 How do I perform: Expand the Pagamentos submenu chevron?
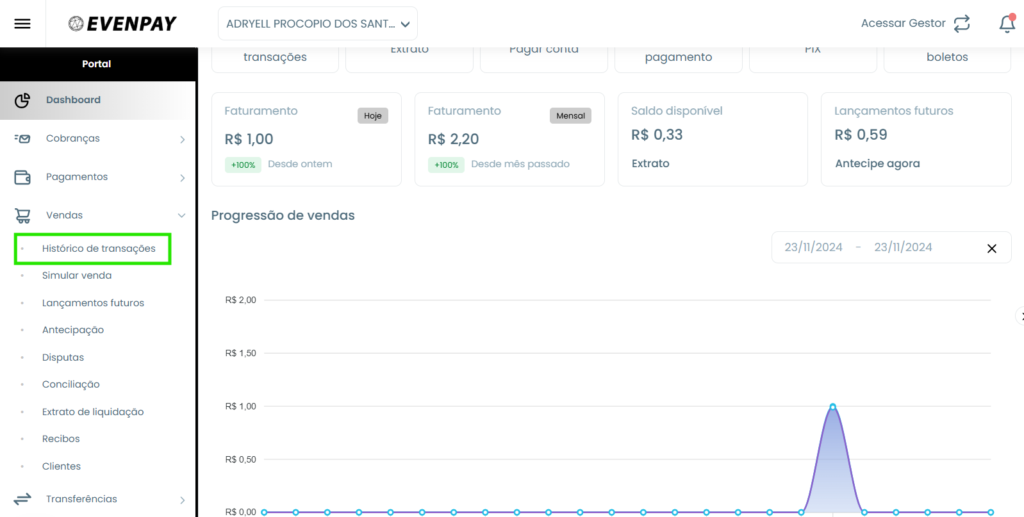(182, 178)
